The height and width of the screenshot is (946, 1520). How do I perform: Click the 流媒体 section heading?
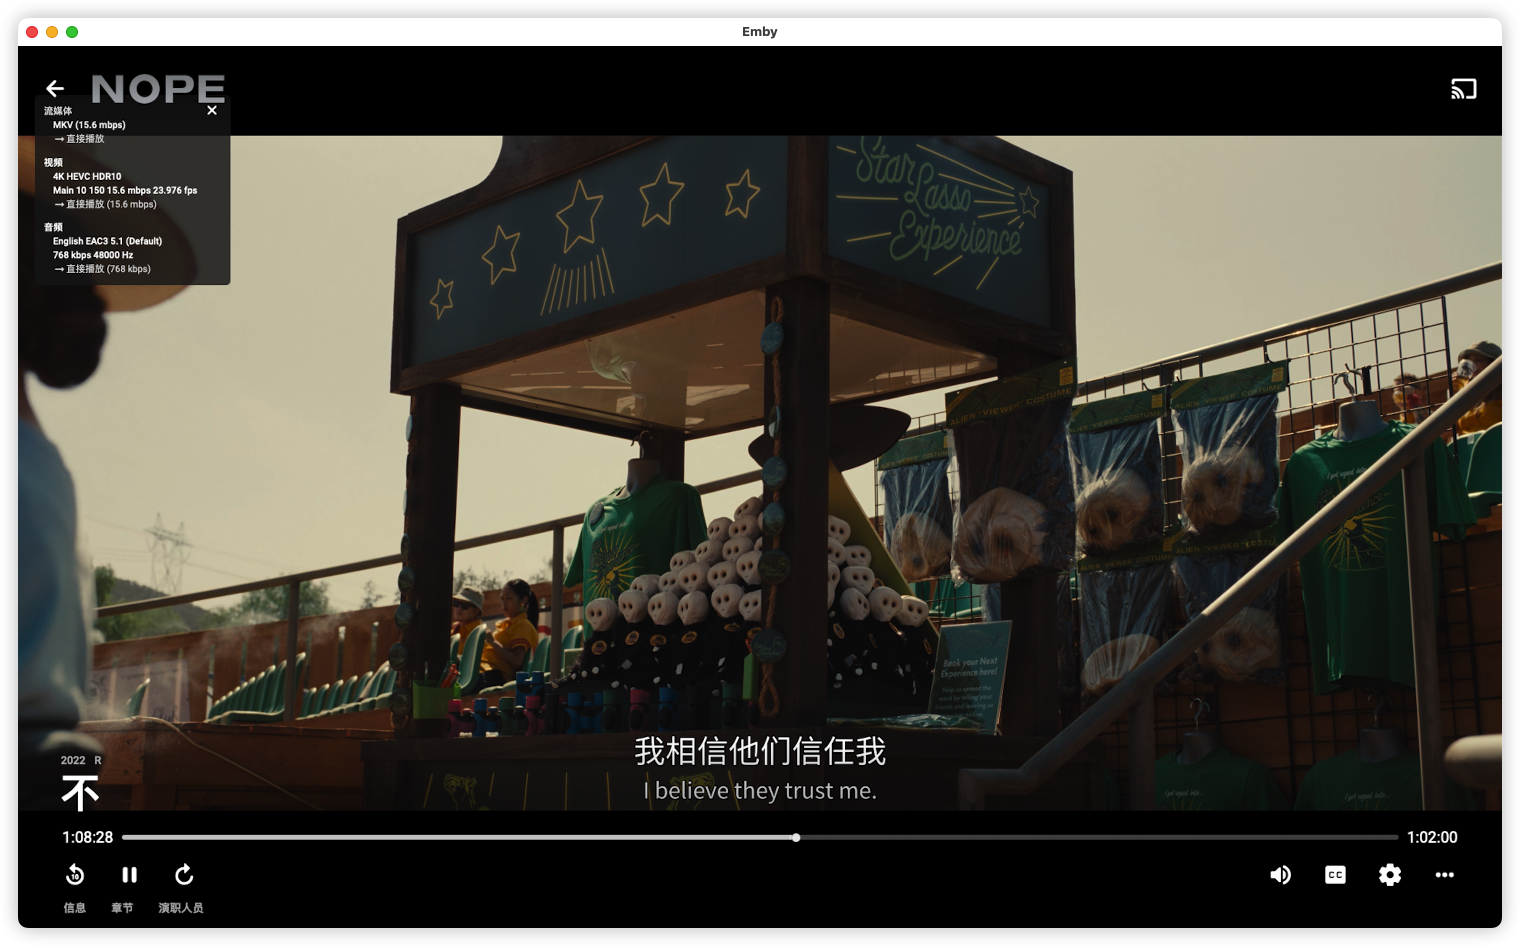coord(58,111)
